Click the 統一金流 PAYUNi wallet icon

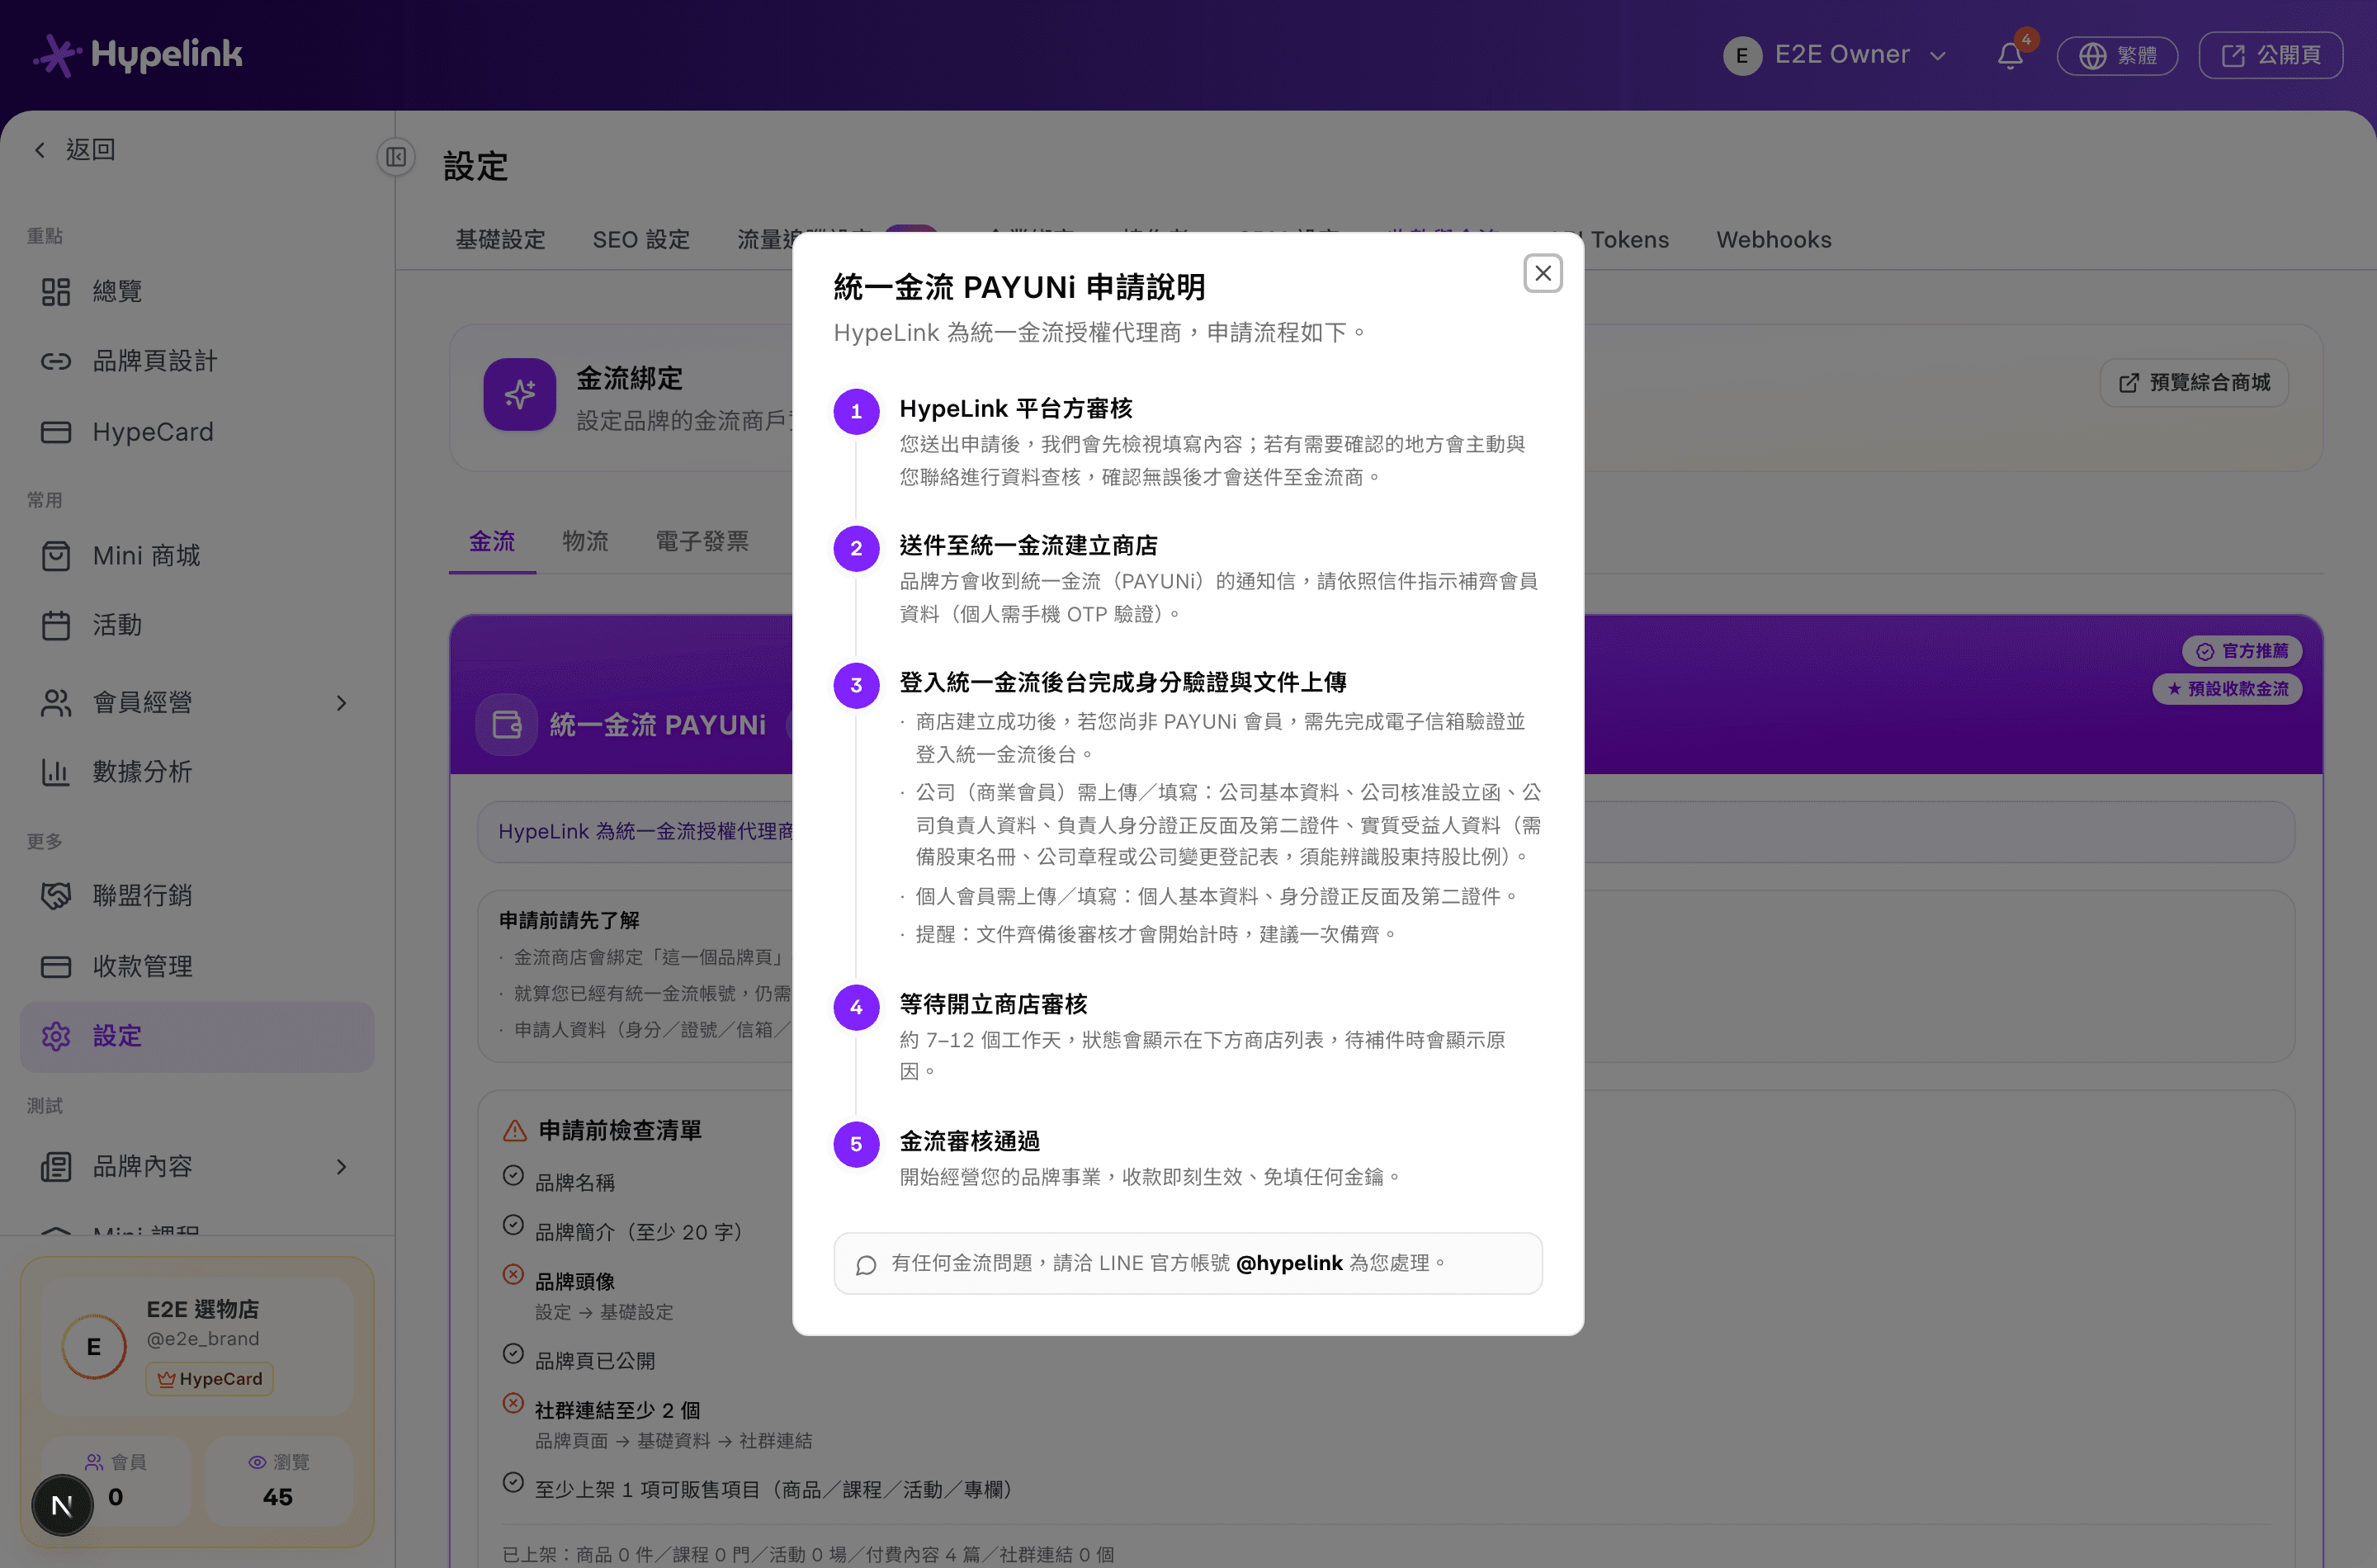pyautogui.click(x=507, y=724)
